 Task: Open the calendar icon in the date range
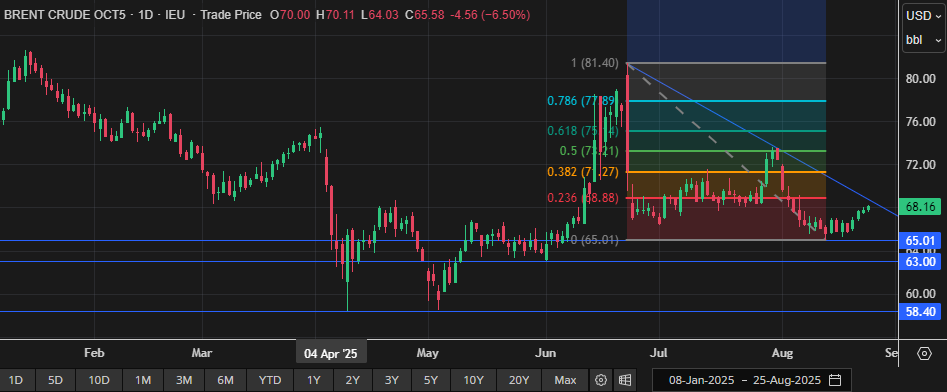(x=835, y=380)
